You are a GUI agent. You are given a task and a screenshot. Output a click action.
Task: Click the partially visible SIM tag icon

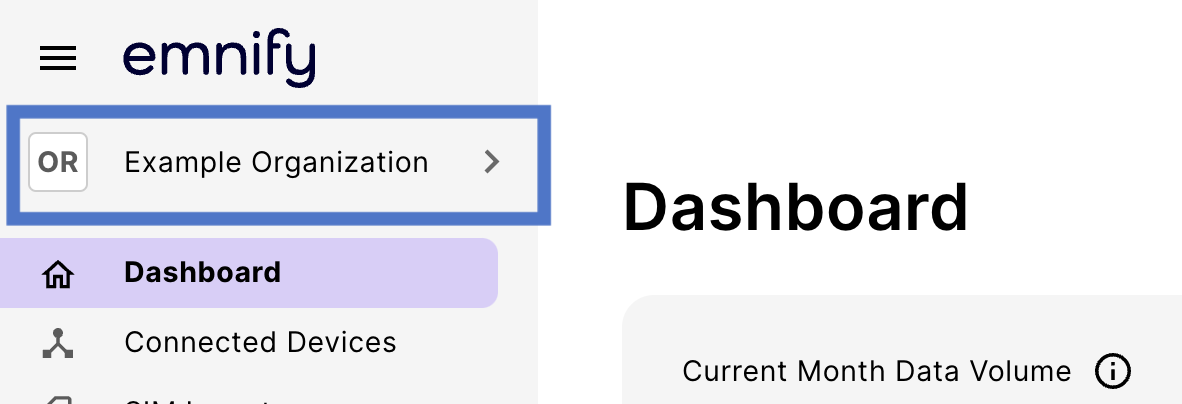pos(58,400)
